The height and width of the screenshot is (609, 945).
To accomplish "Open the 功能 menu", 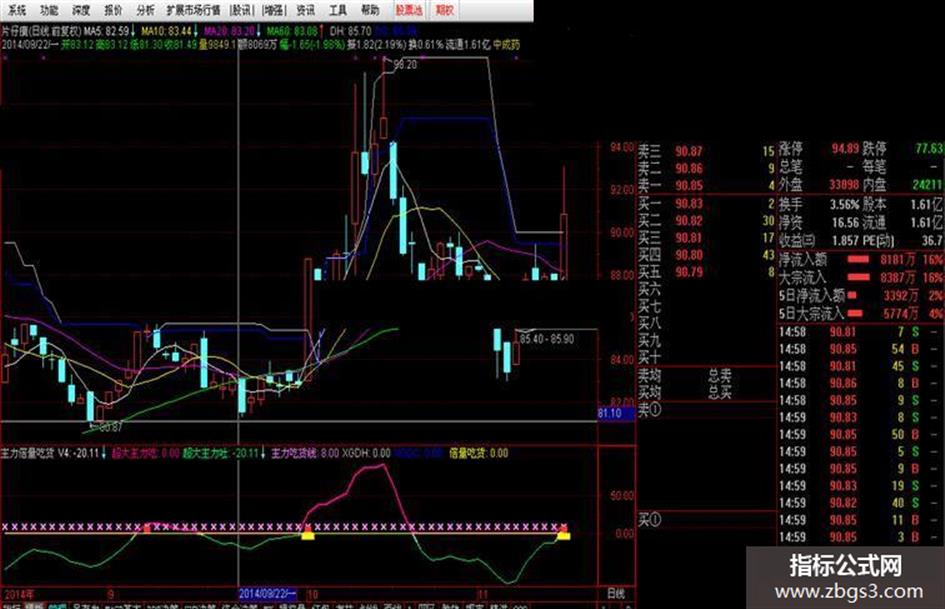I will click(49, 10).
